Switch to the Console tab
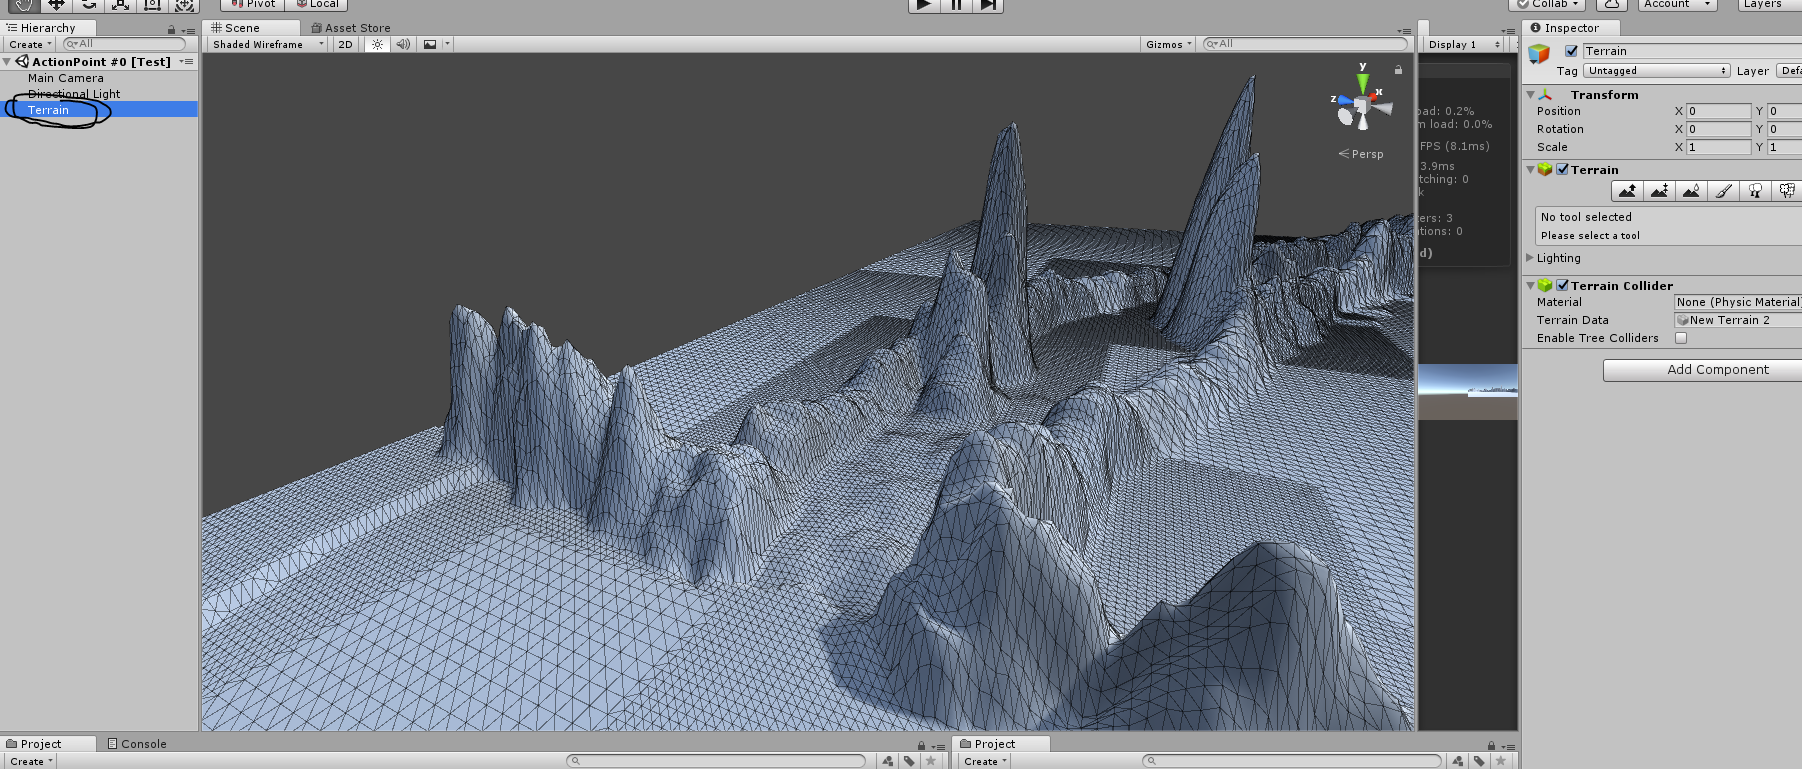 click(x=137, y=744)
